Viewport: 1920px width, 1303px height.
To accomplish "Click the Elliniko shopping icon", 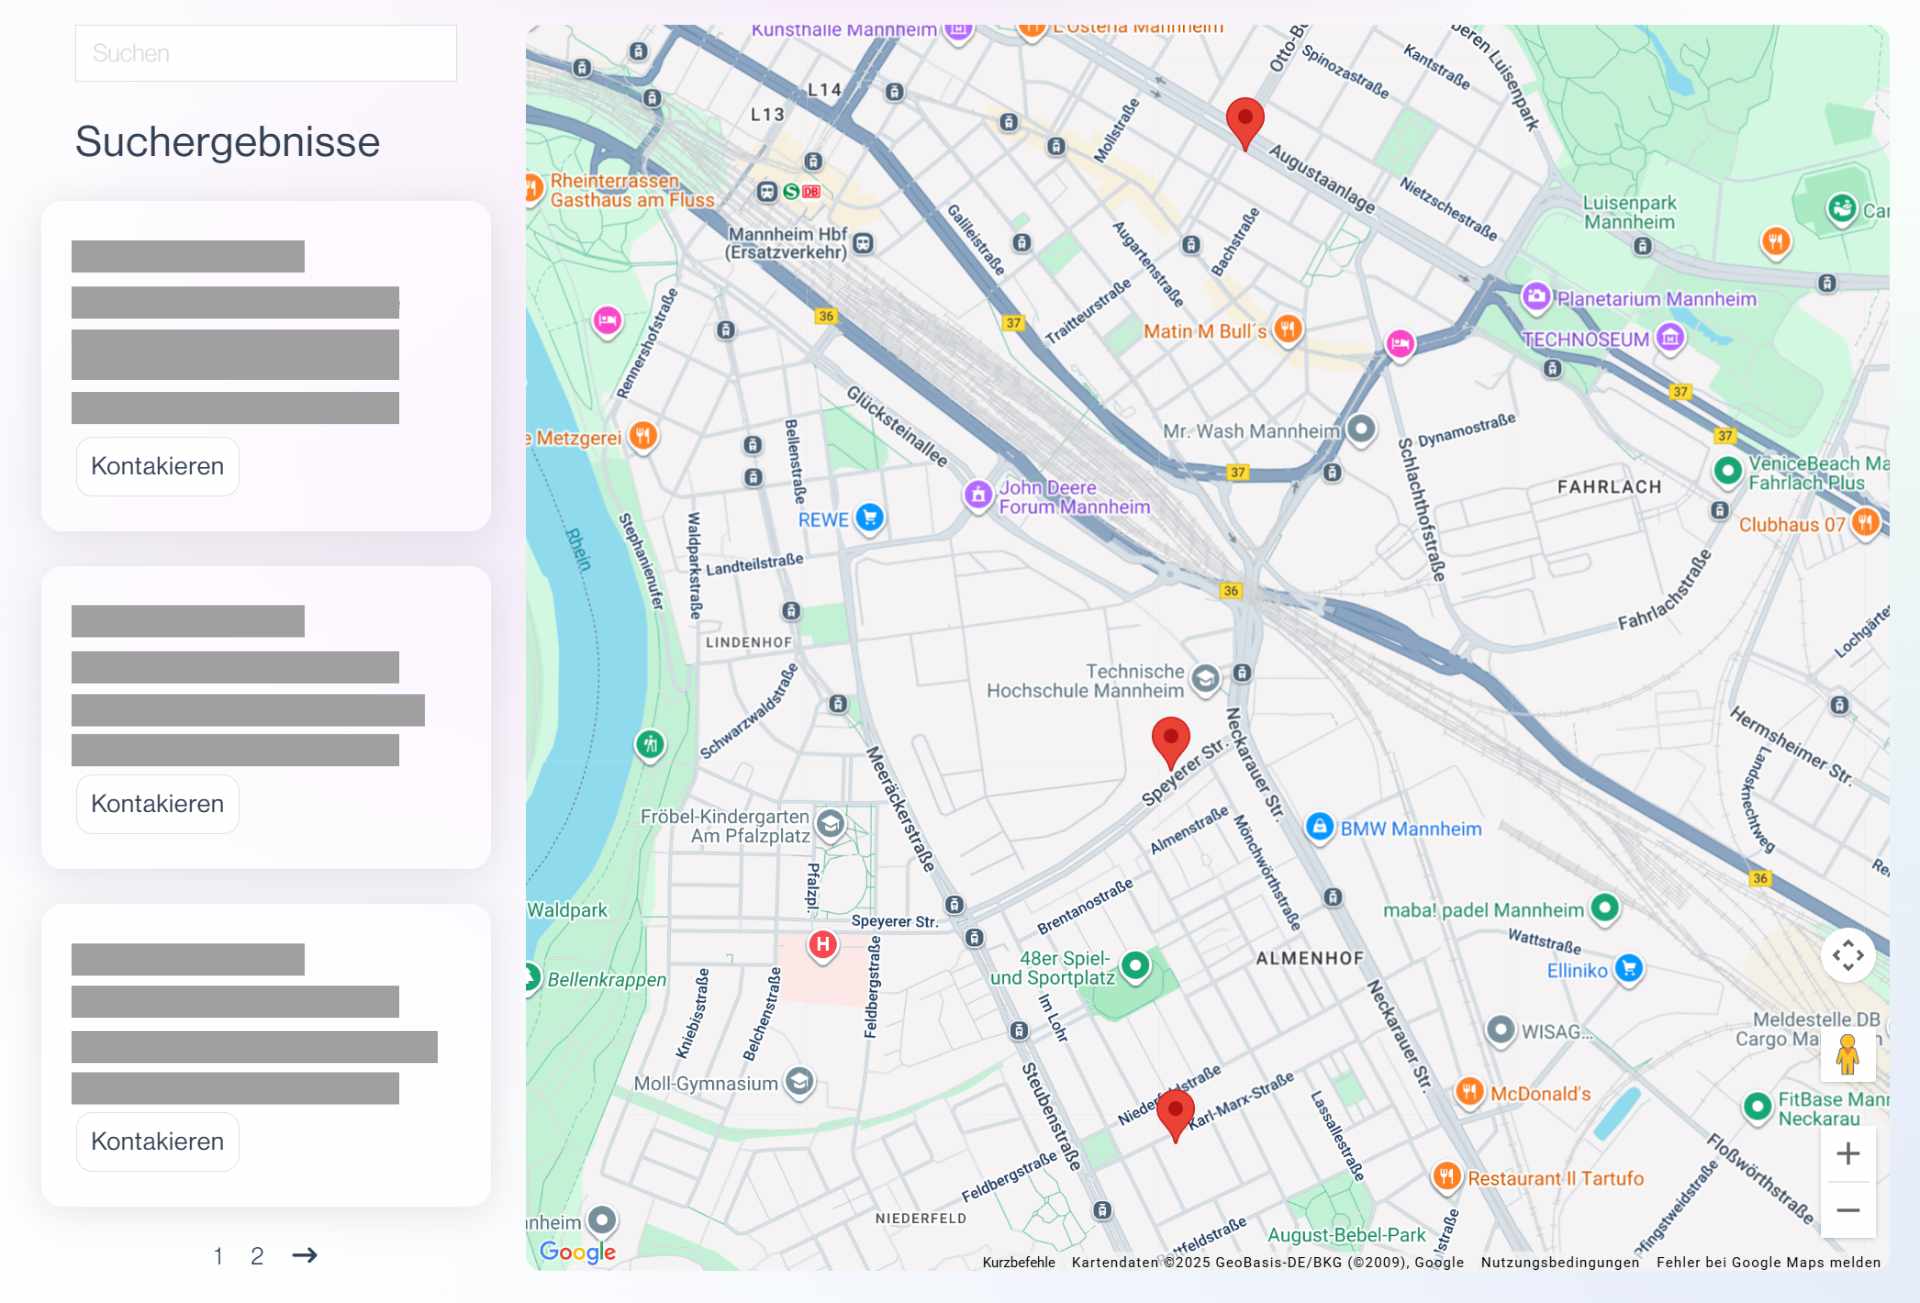I will click(1629, 969).
